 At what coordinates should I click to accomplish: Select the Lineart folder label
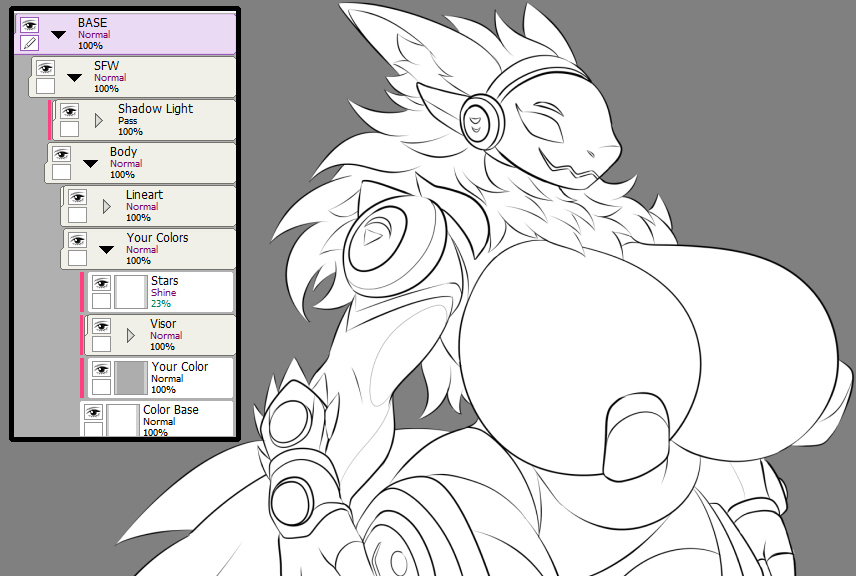click(x=144, y=194)
